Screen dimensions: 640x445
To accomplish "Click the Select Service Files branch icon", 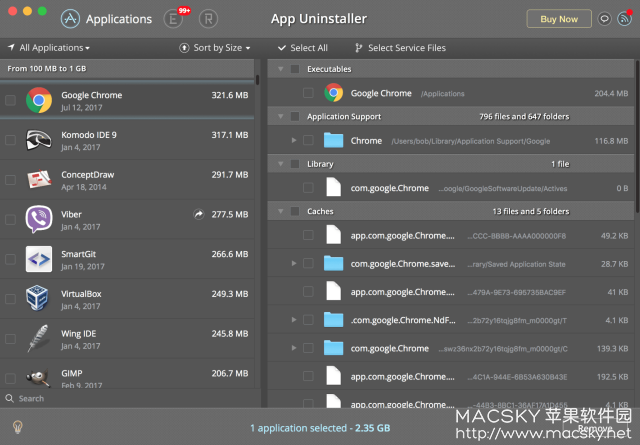I will click(358, 48).
